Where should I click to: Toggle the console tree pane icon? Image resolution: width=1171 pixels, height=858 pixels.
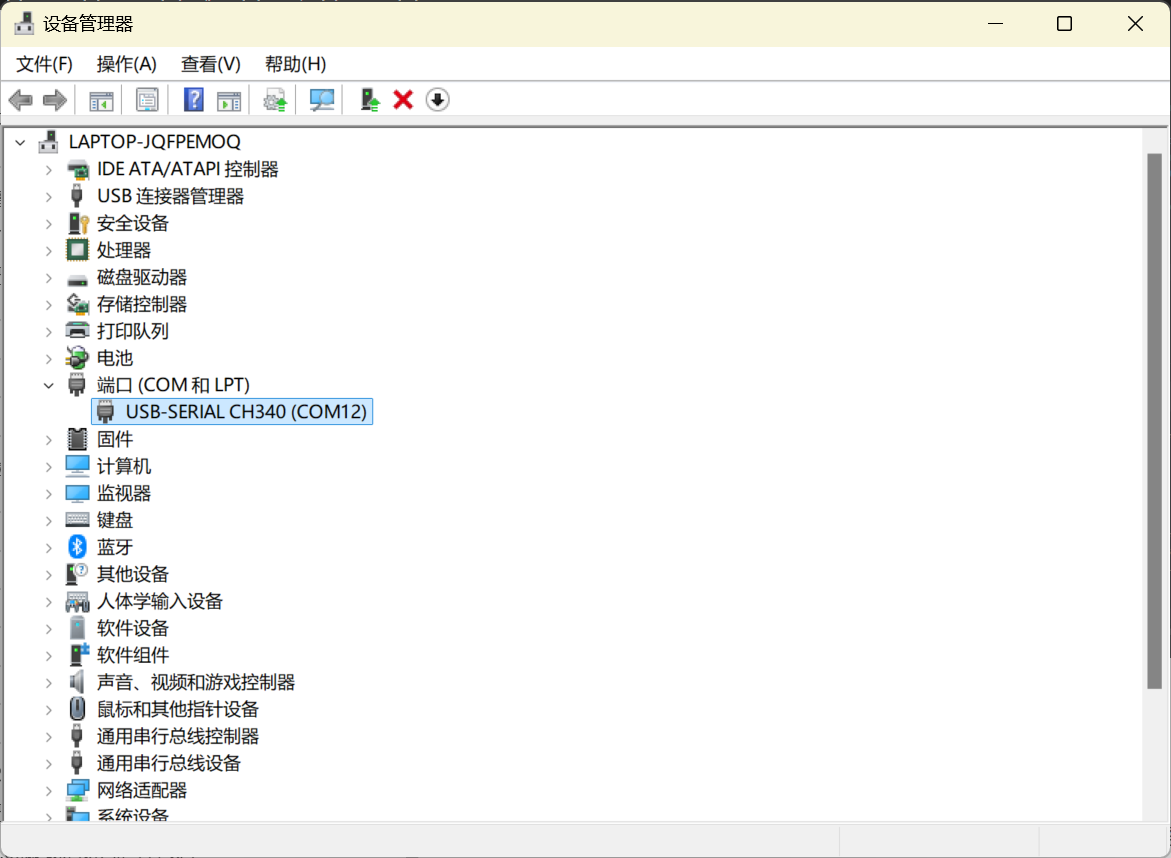pos(101,100)
